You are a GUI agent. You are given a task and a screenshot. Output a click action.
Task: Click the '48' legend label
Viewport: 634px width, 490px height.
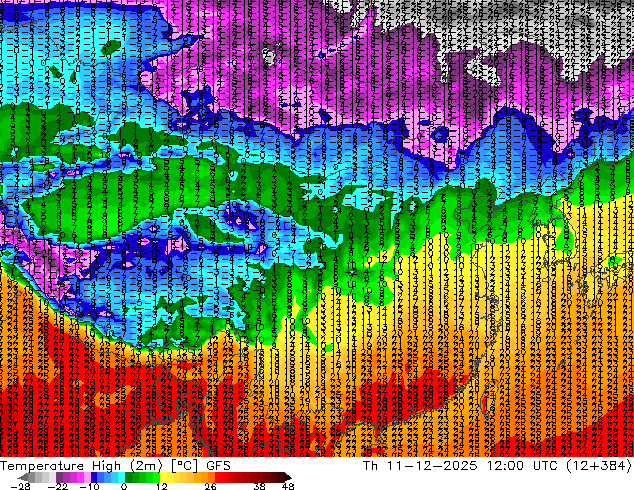pos(288,486)
